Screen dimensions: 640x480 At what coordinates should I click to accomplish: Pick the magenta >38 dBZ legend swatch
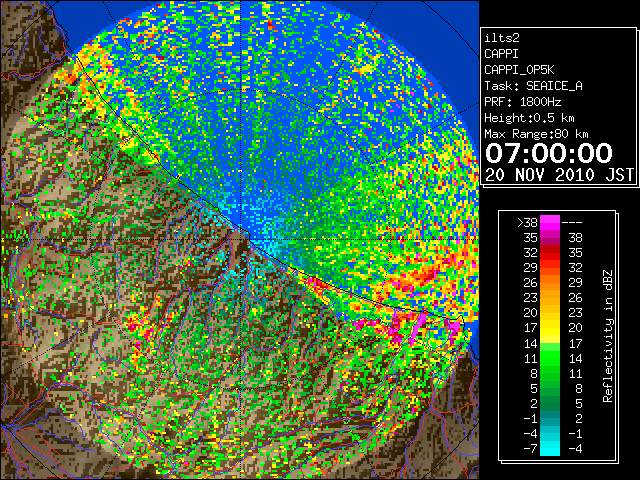click(x=550, y=223)
